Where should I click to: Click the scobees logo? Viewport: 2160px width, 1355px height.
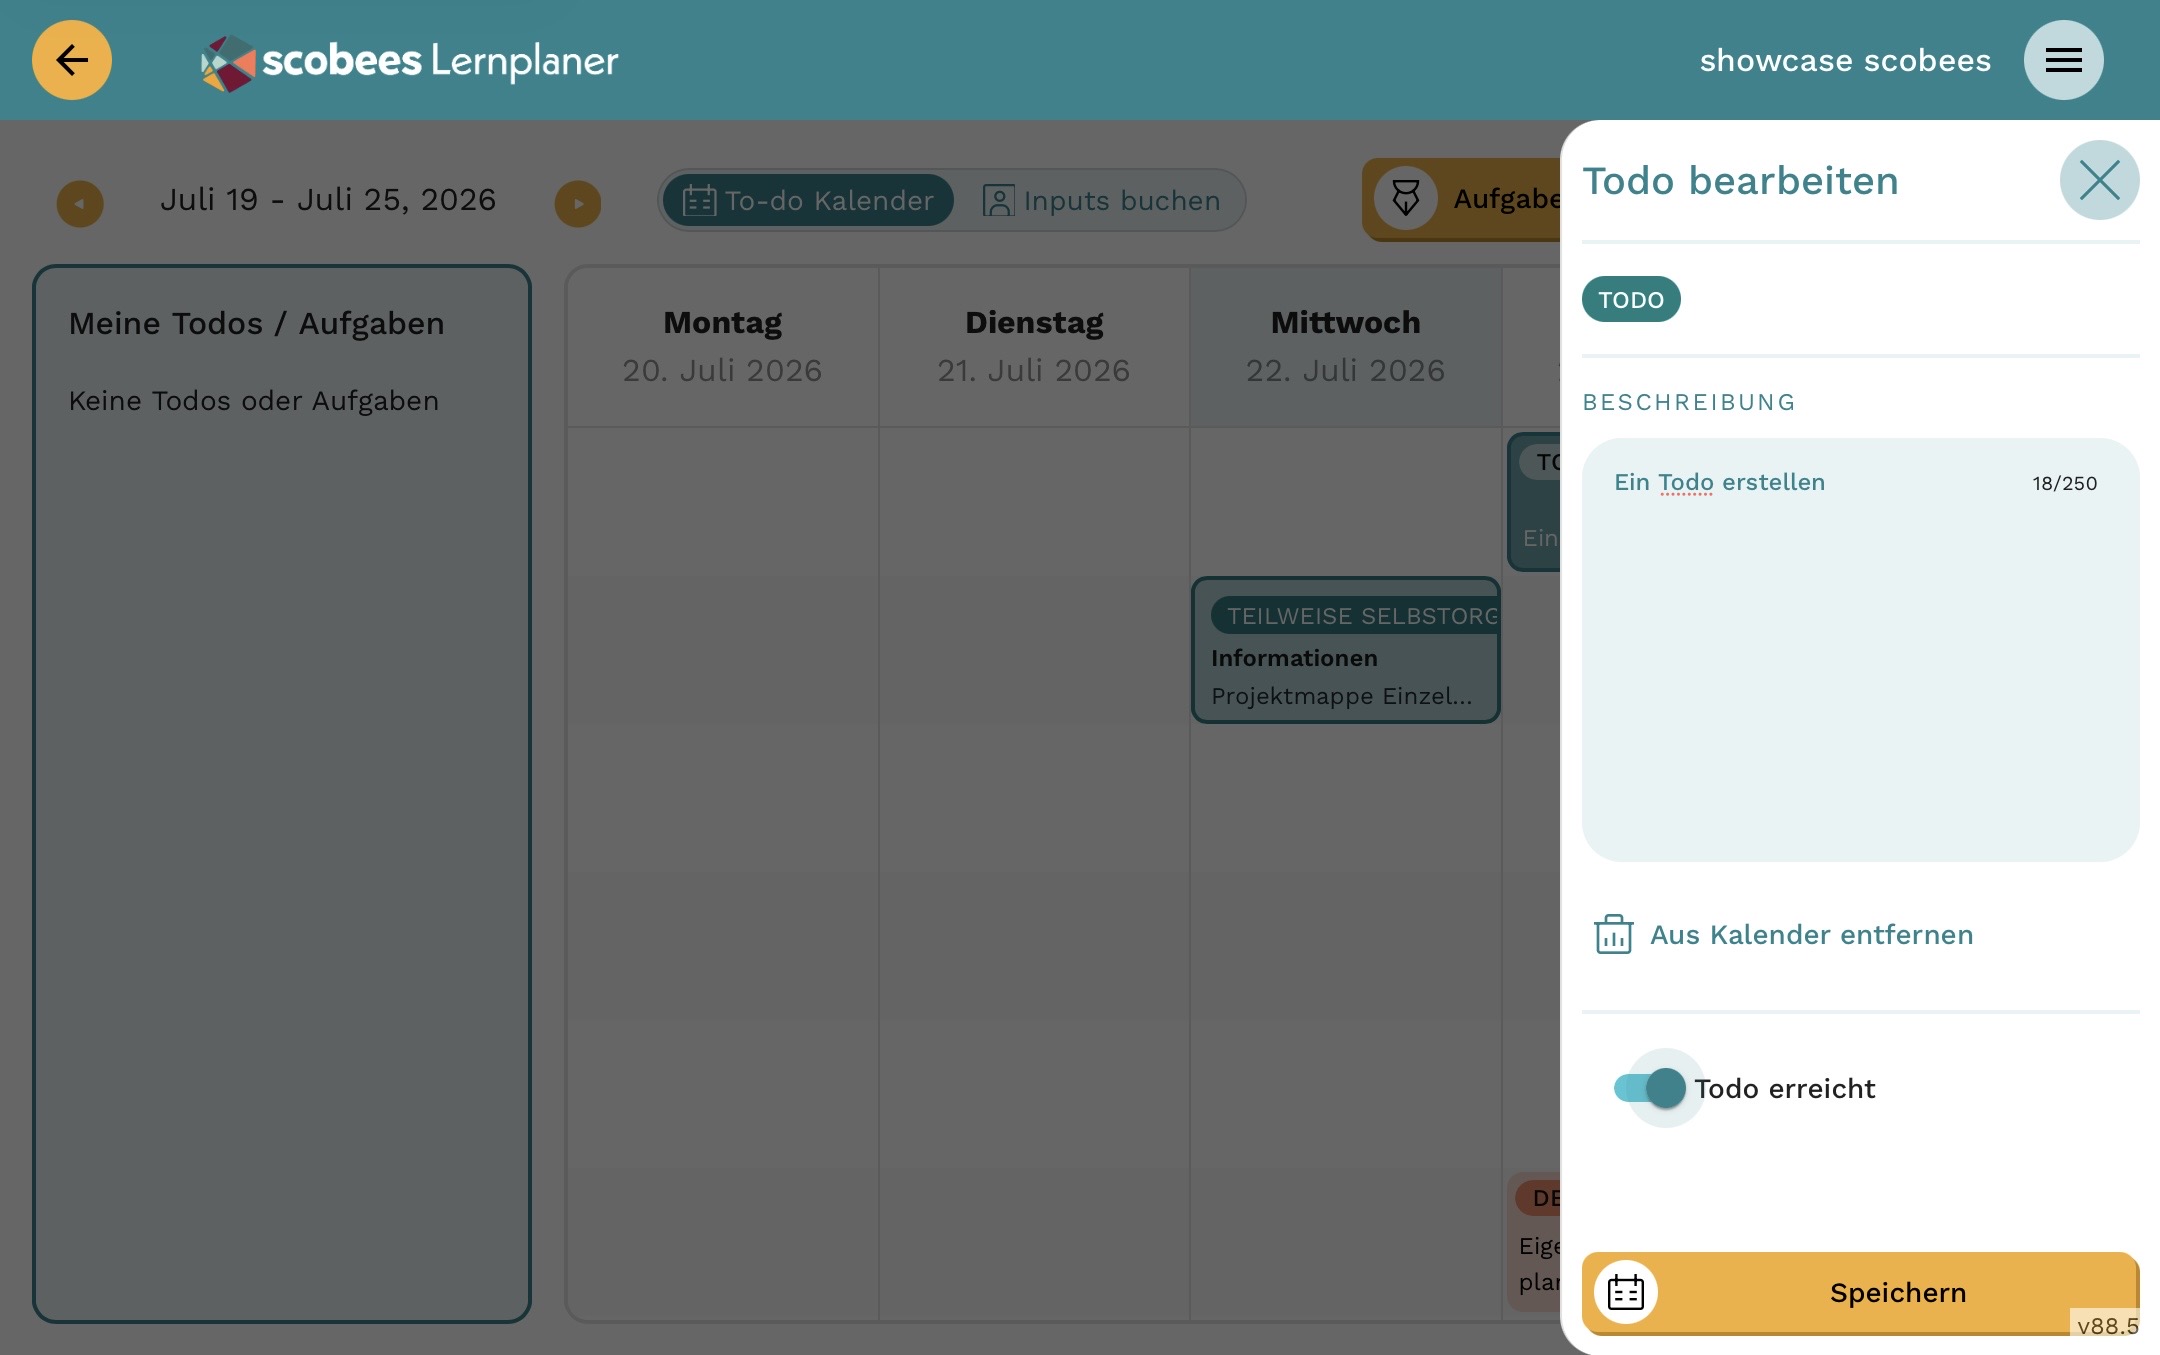[x=410, y=62]
